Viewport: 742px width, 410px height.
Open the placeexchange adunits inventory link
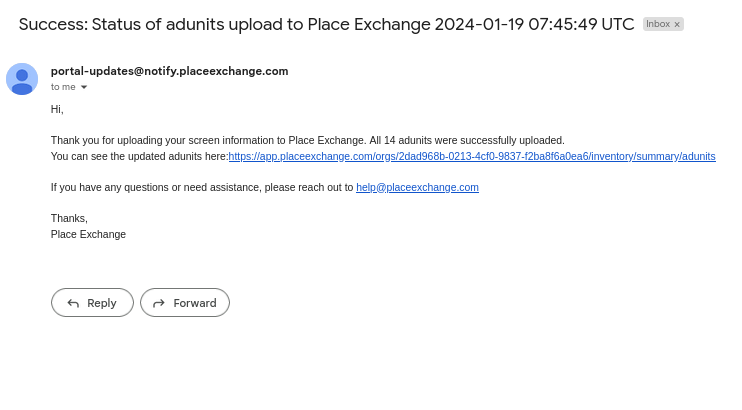coord(472,156)
